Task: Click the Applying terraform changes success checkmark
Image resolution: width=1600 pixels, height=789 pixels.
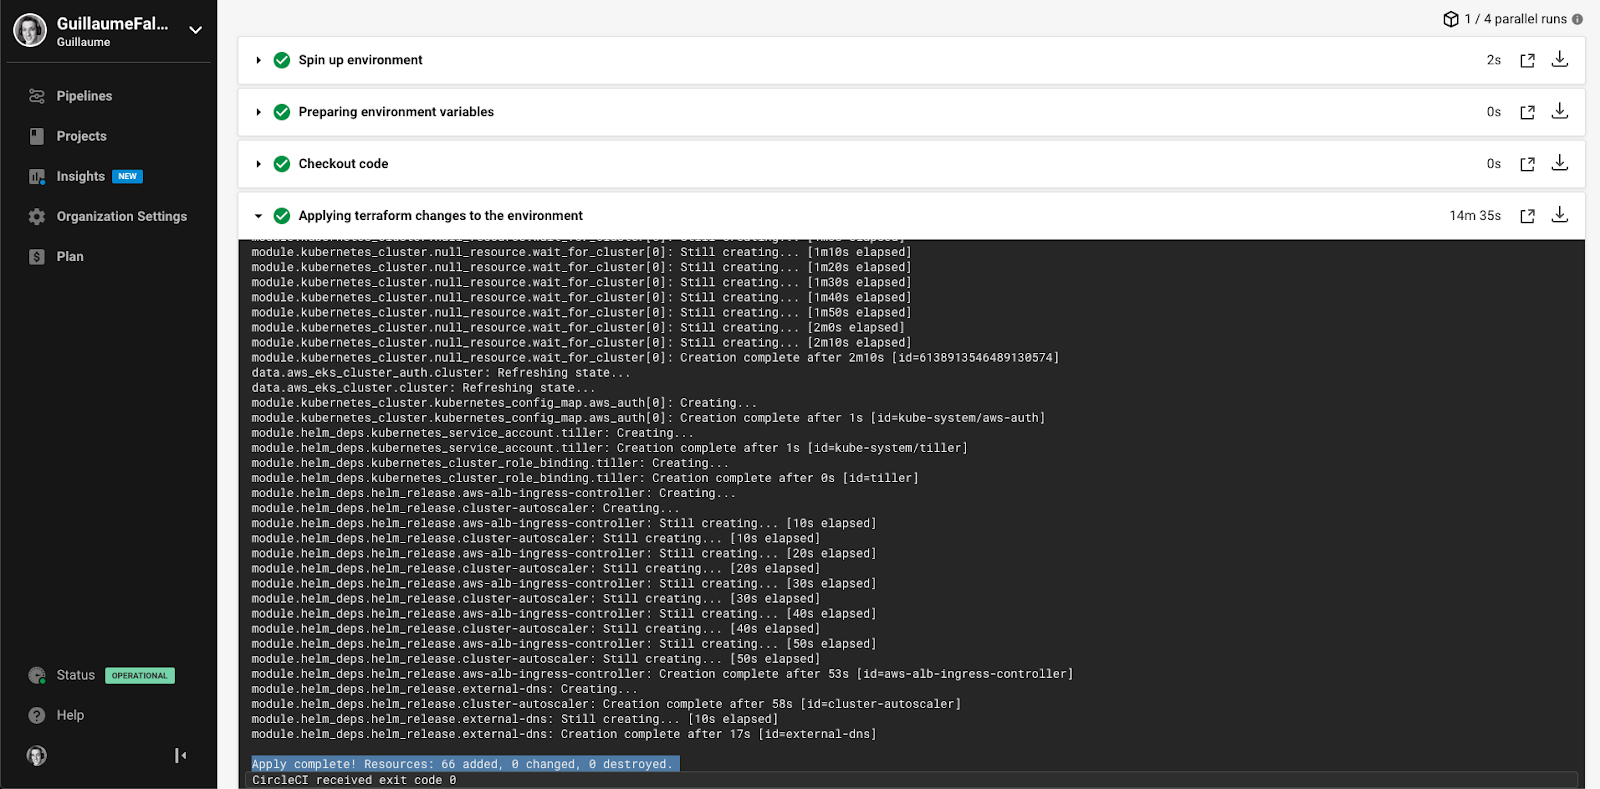Action: 282,216
